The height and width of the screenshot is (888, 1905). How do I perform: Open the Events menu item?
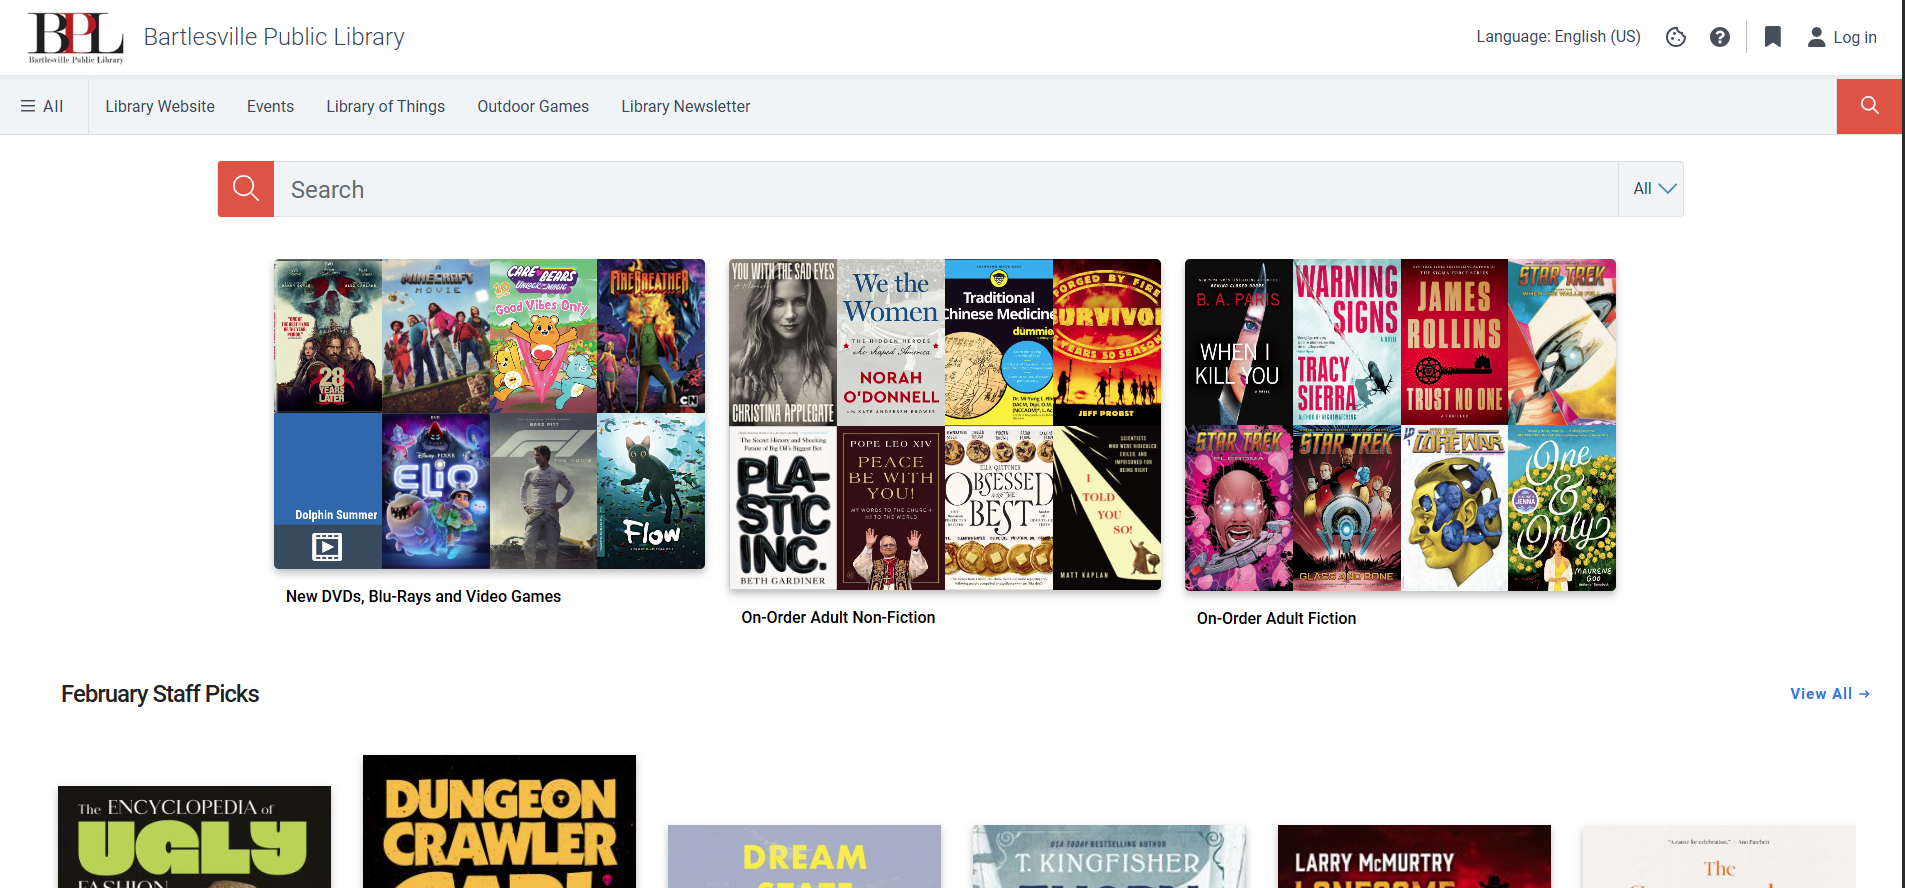(x=270, y=106)
